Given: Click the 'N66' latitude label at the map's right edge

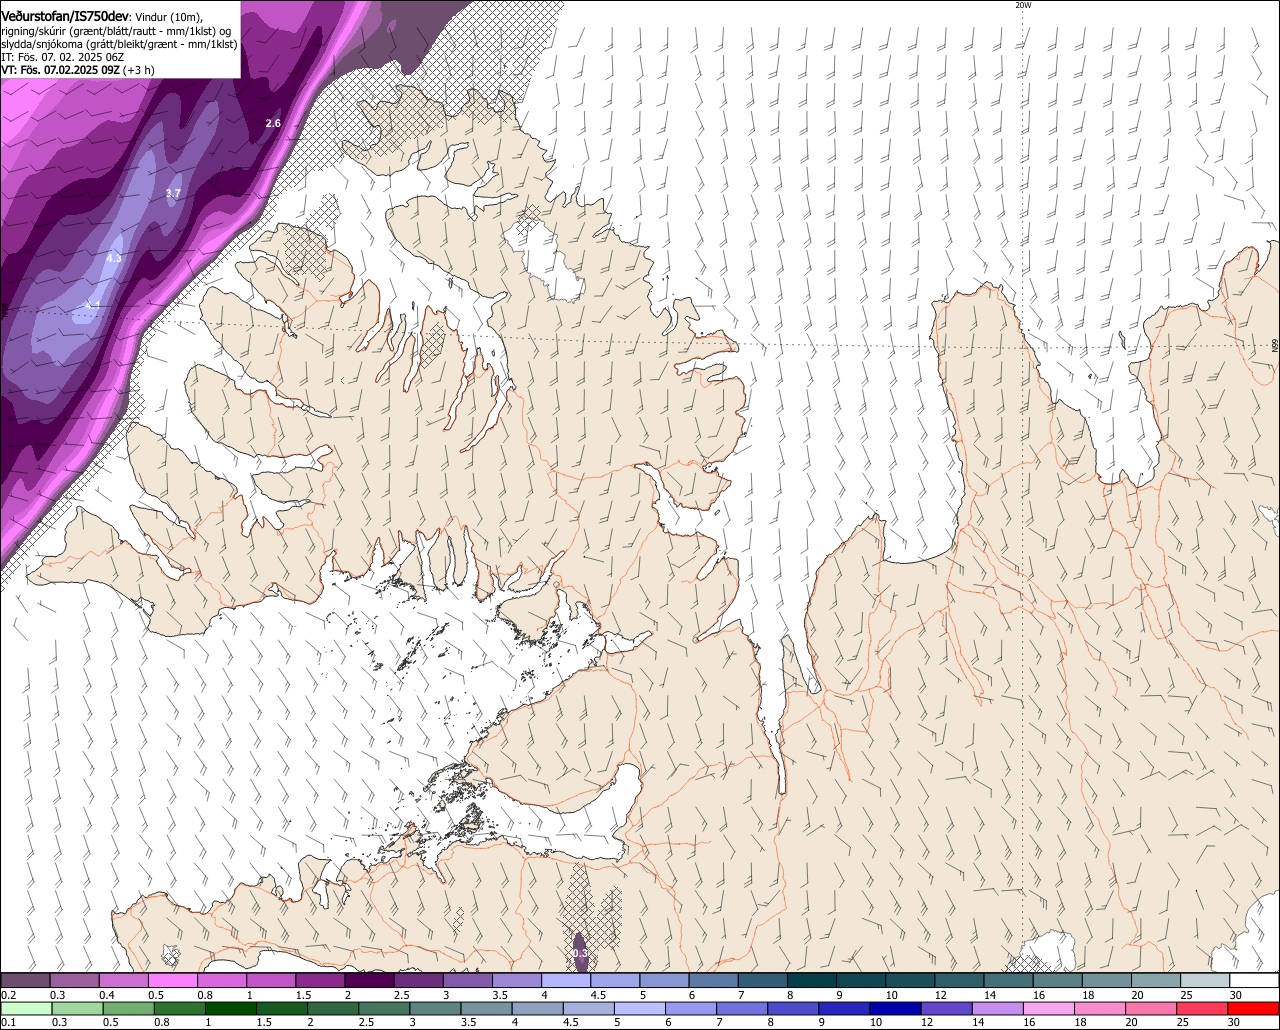Looking at the screenshot, I should tap(1275, 346).
